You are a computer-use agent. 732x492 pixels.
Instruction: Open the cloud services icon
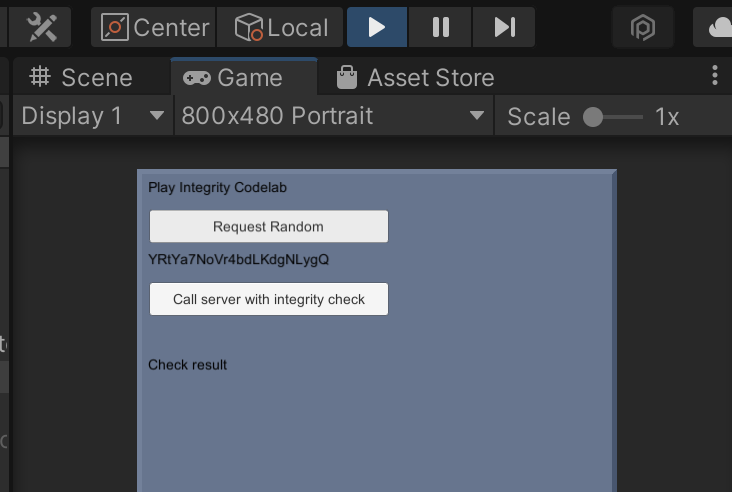tap(719, 28)
